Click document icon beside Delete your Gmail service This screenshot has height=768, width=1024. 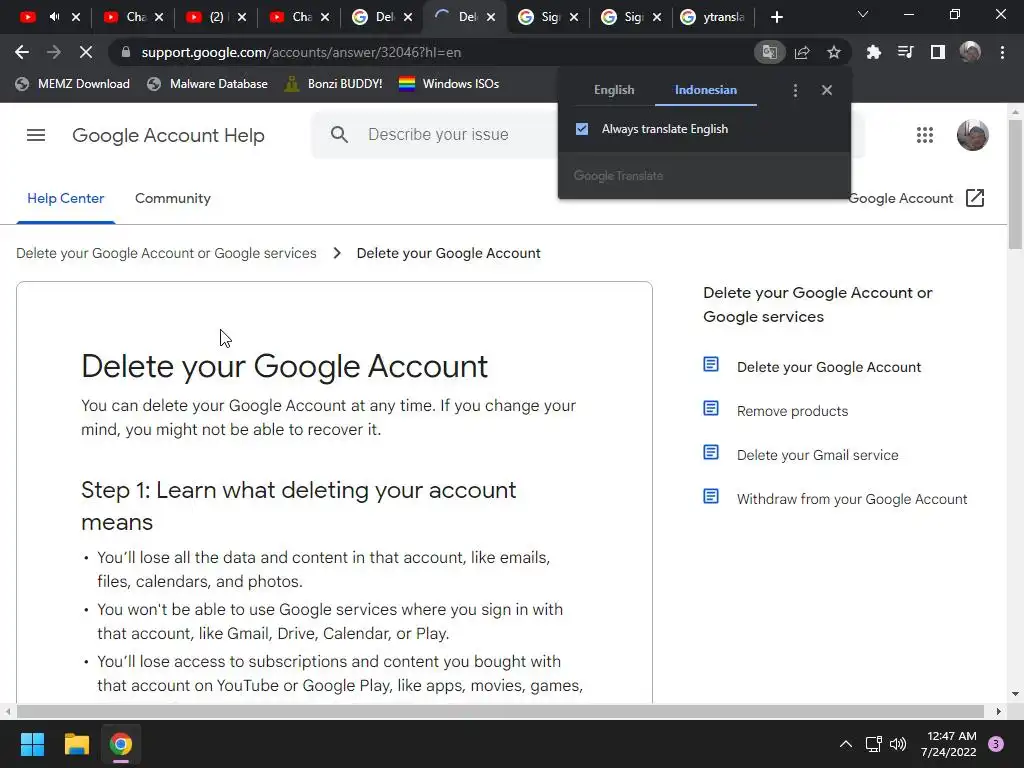[711, 453]
